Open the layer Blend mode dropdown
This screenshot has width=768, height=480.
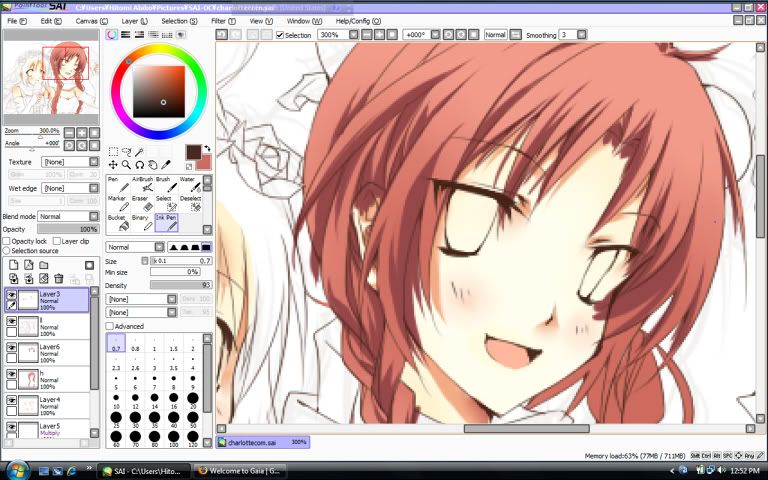pos(69,216)
